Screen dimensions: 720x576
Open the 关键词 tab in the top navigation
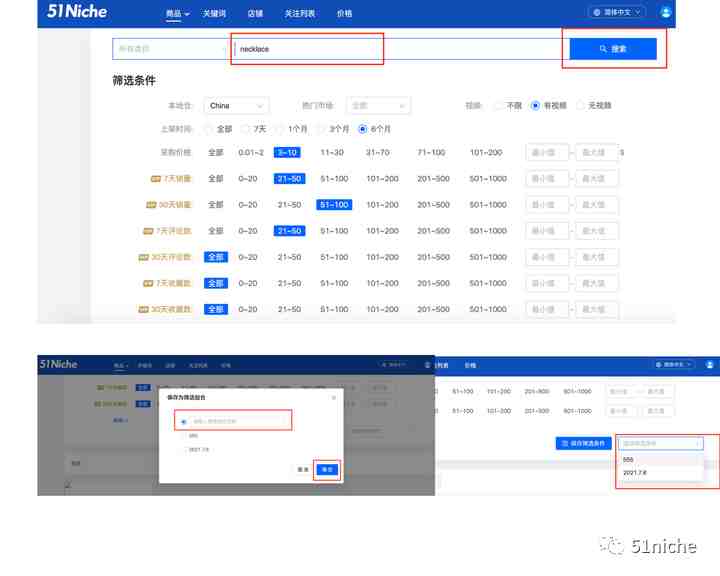(x=214, y=14)
